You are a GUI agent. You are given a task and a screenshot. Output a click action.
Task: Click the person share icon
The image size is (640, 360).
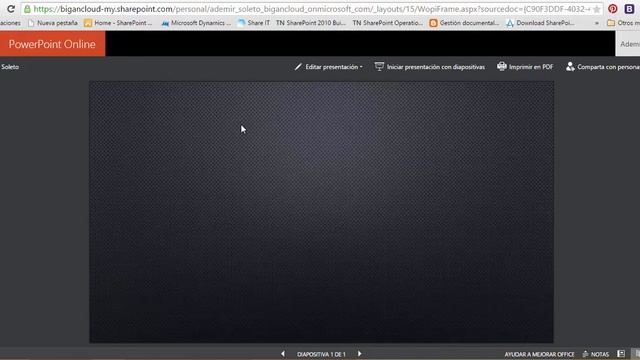pos(570,67)
